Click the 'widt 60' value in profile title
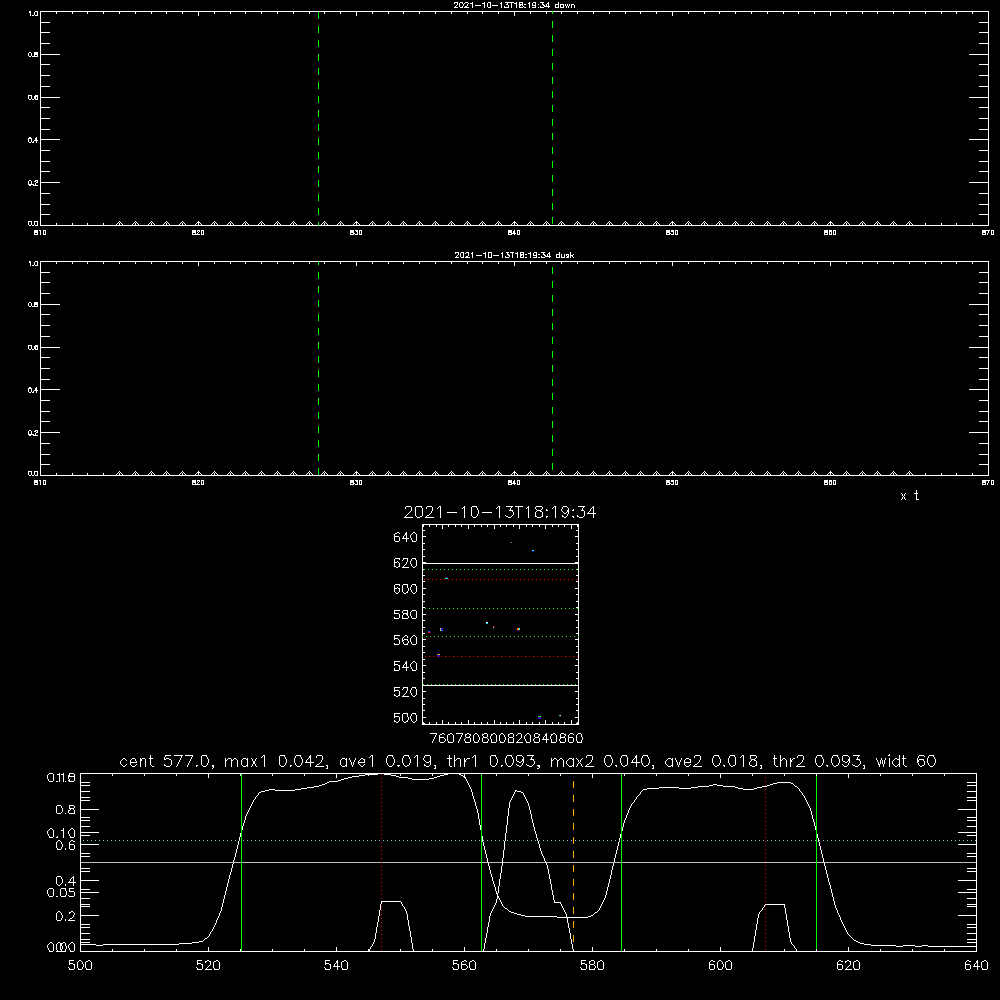Viewport: 1000px width, 1000px height. [906, 761]
